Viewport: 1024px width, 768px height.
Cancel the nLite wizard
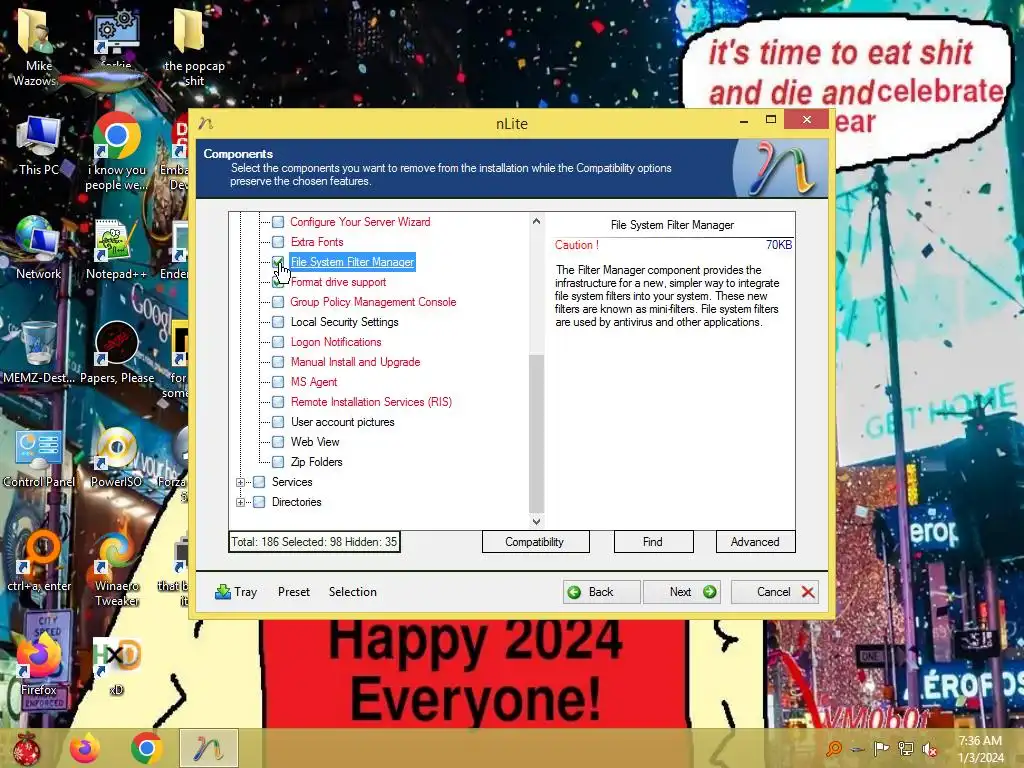click(x=775, y=592)
